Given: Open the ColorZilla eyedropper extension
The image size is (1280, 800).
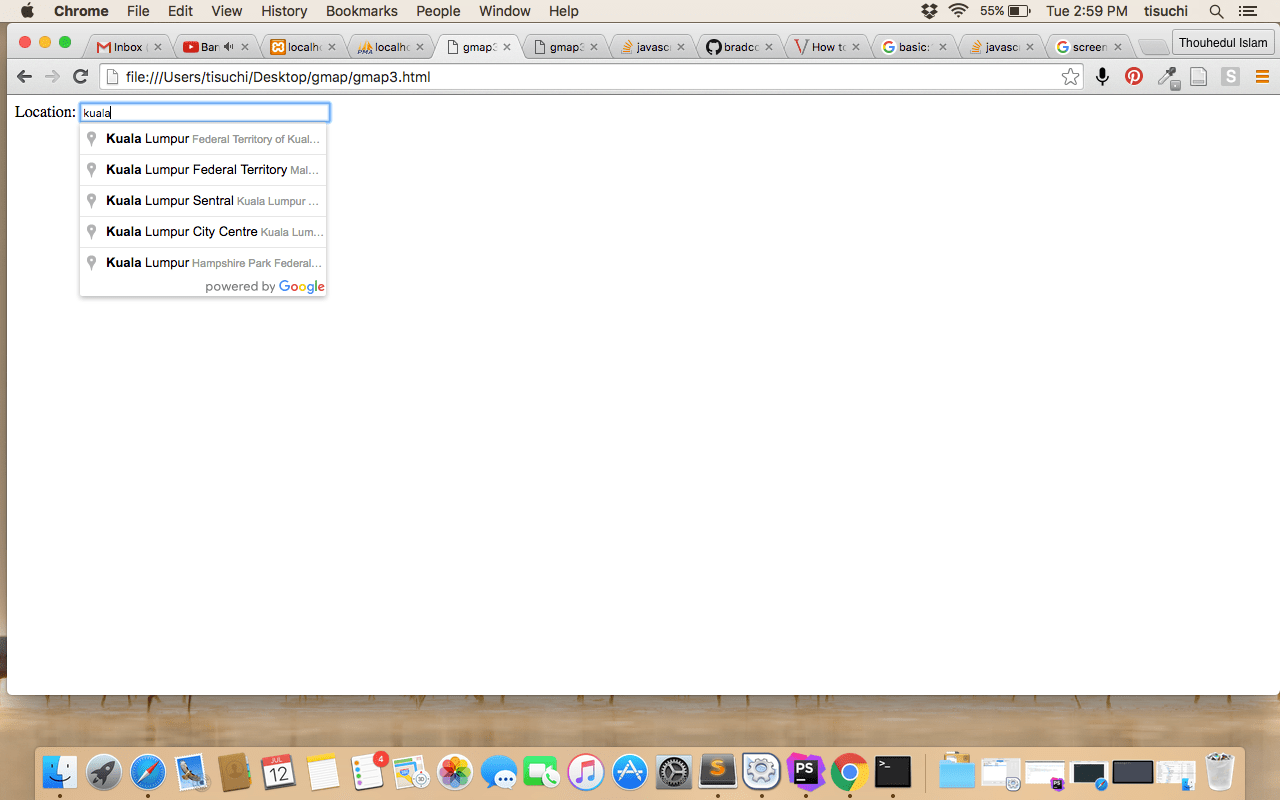Looking at the screenshot, I should pos(1167,76).
